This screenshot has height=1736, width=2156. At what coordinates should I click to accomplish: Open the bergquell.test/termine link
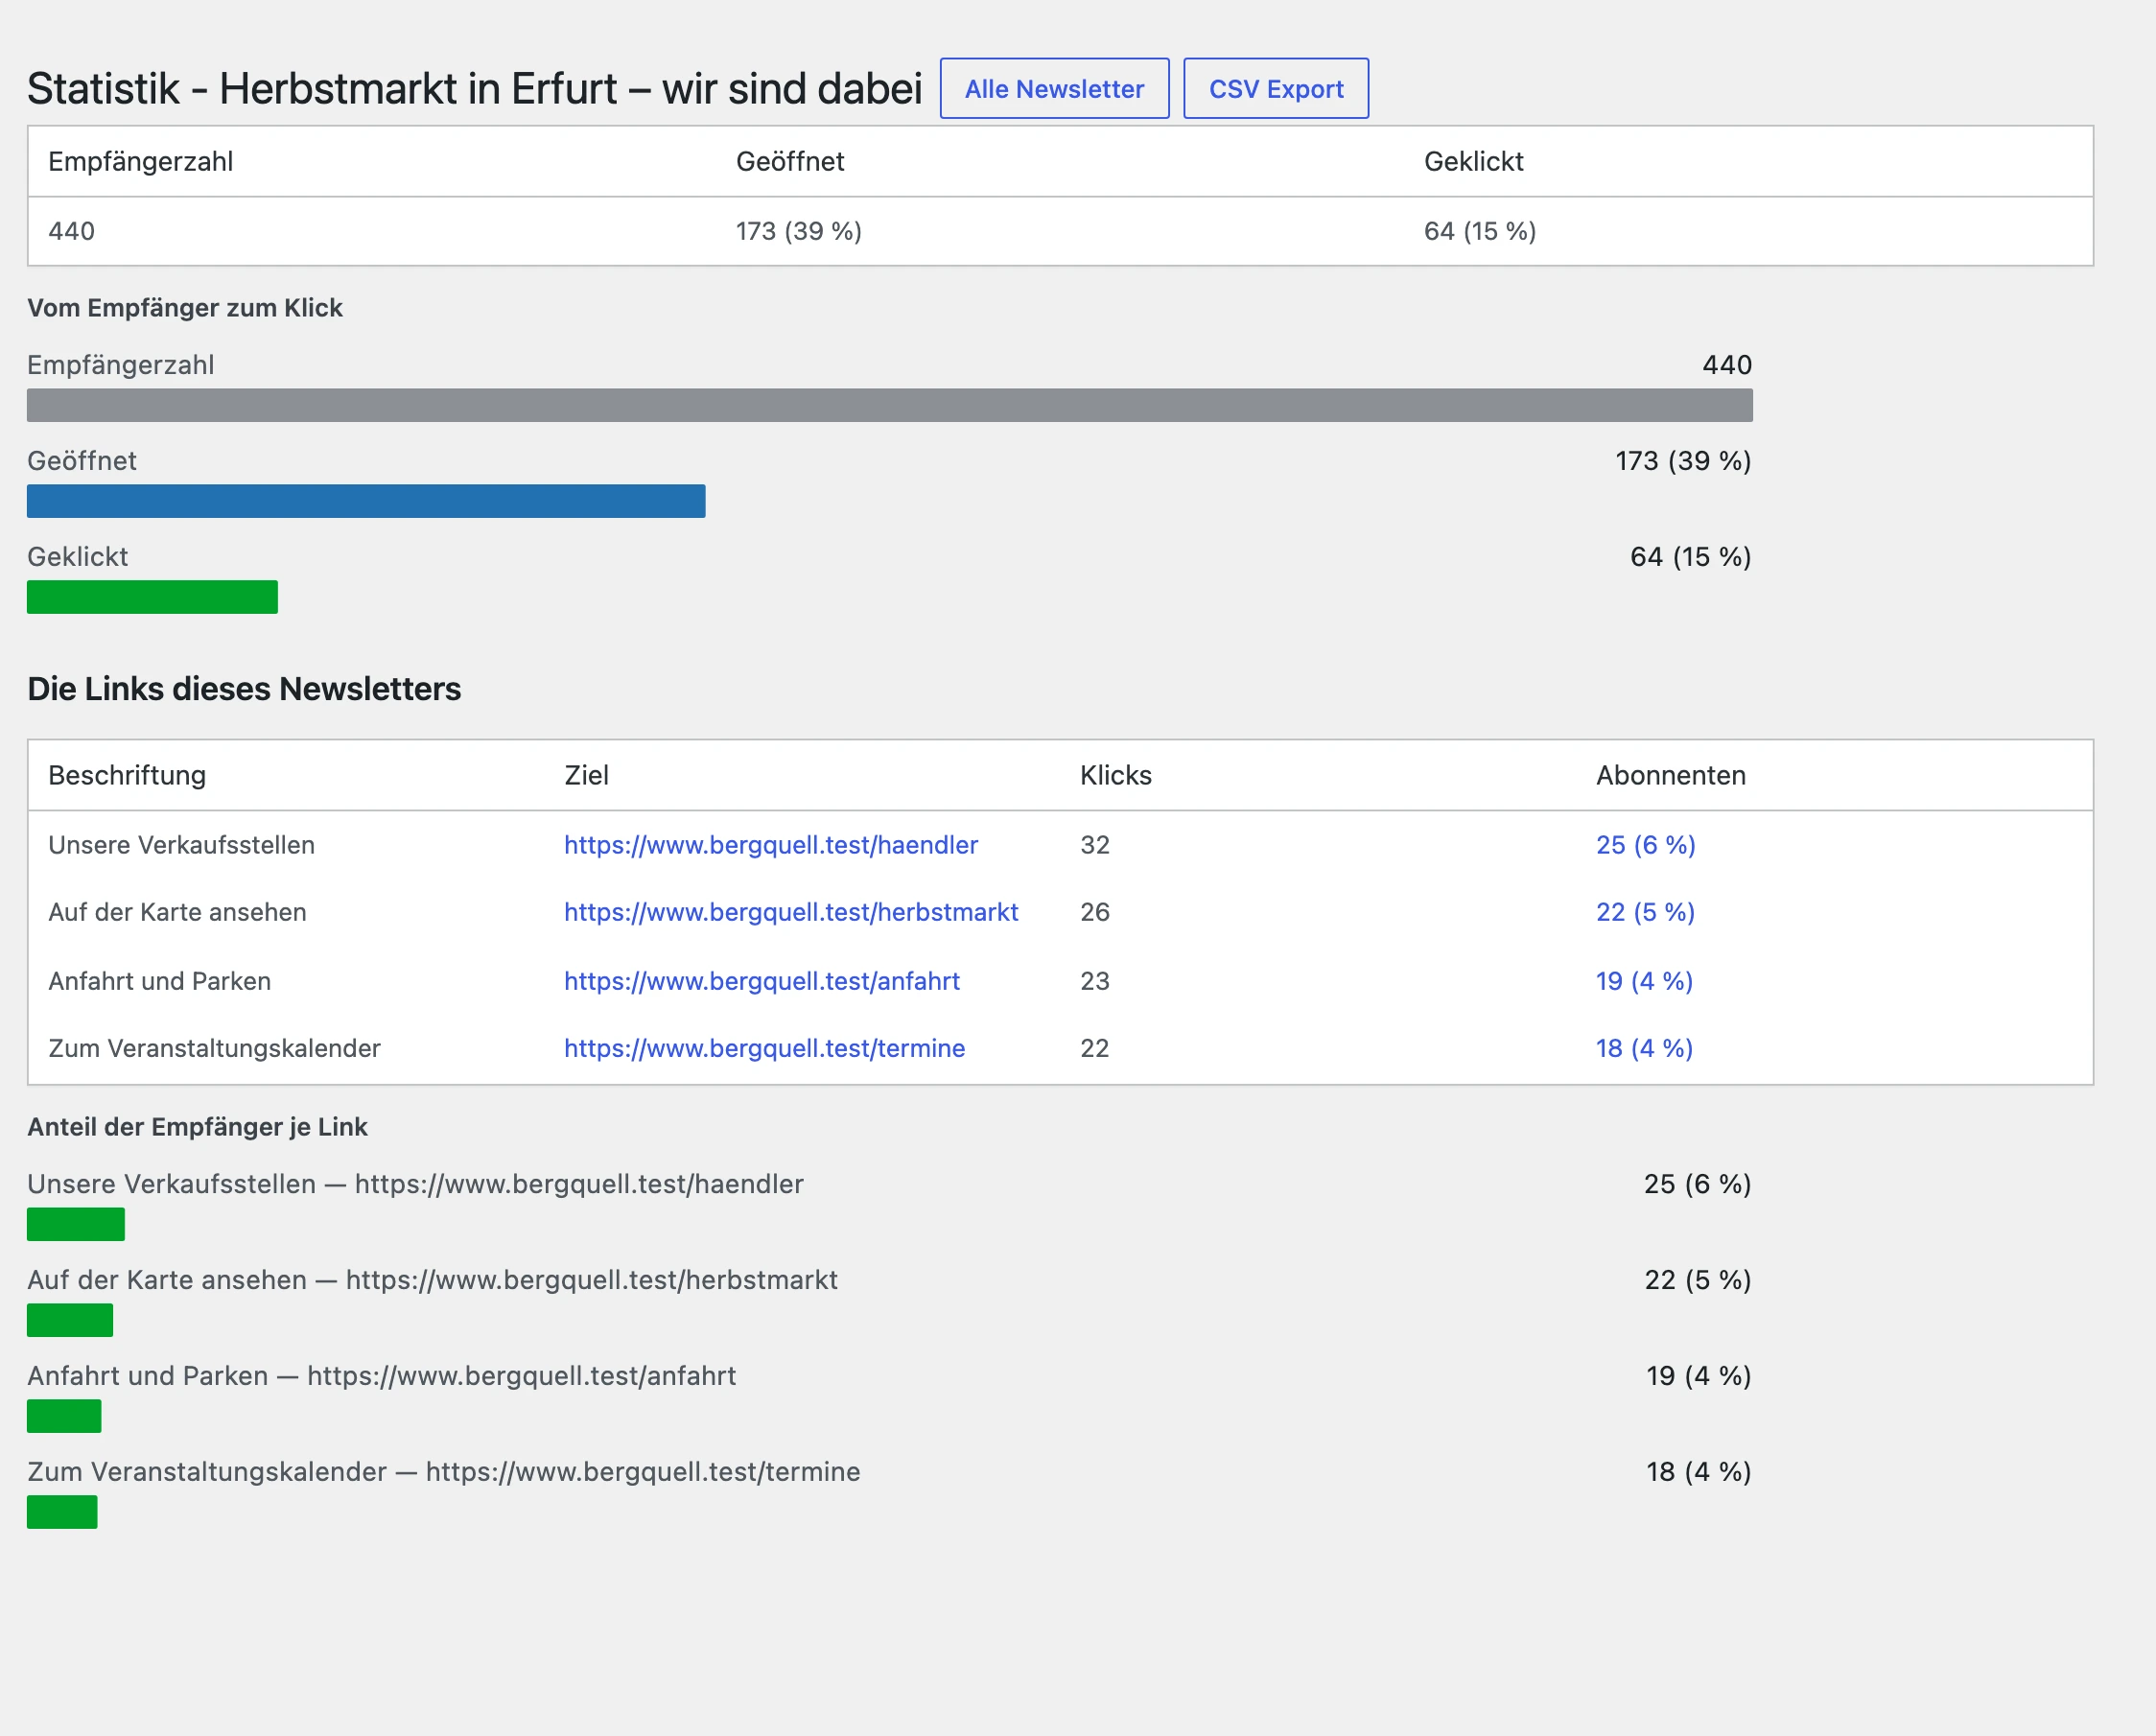tap(765, 1048)
